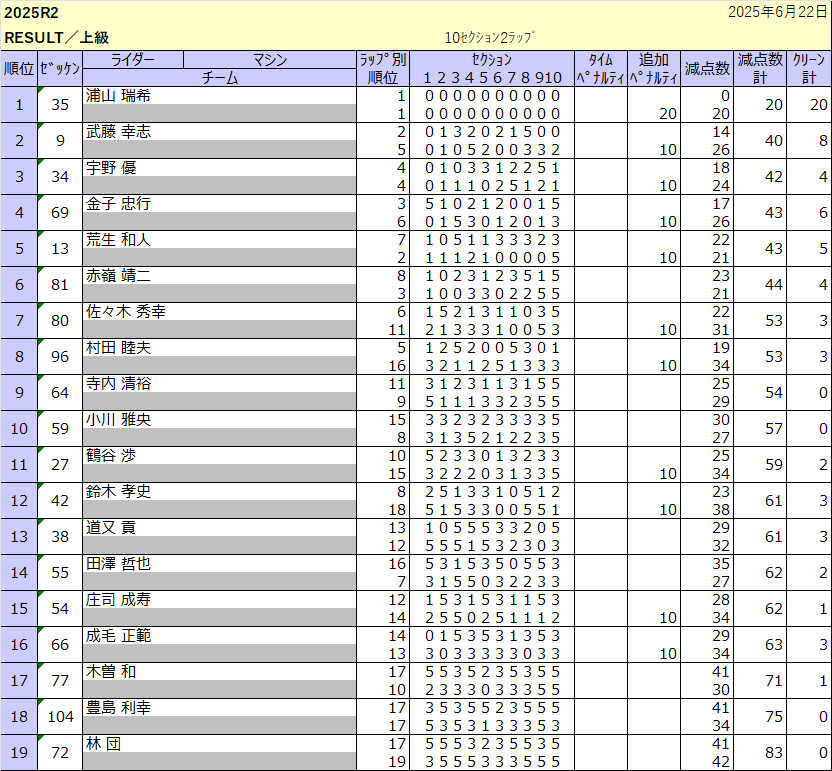Click rider name 佐々木 秀幸
This screenshot has width=832, height=771.
pyautogui.click(x=126, y=312)
